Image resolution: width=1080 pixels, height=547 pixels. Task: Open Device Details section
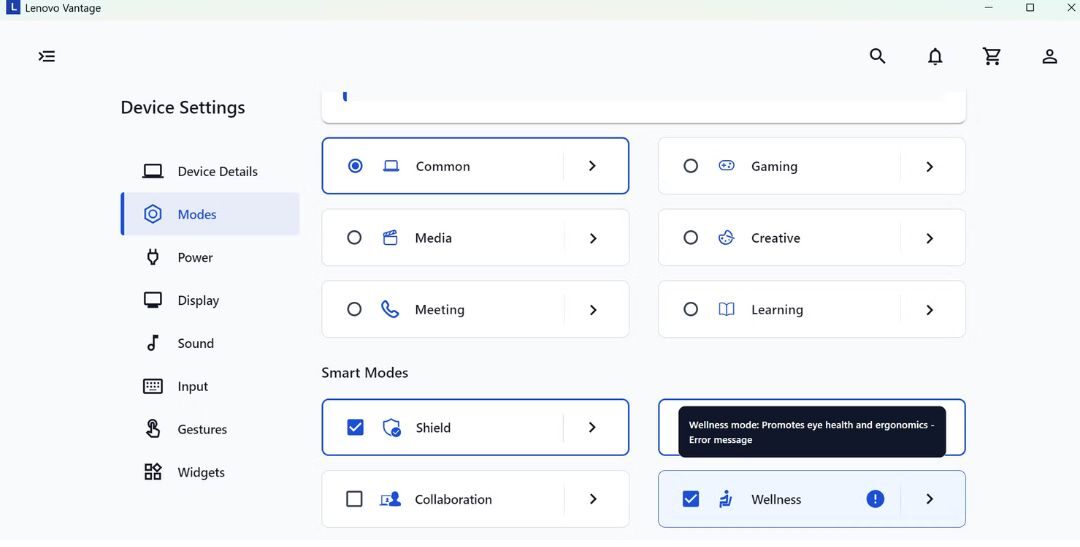(x=217, y=171)
